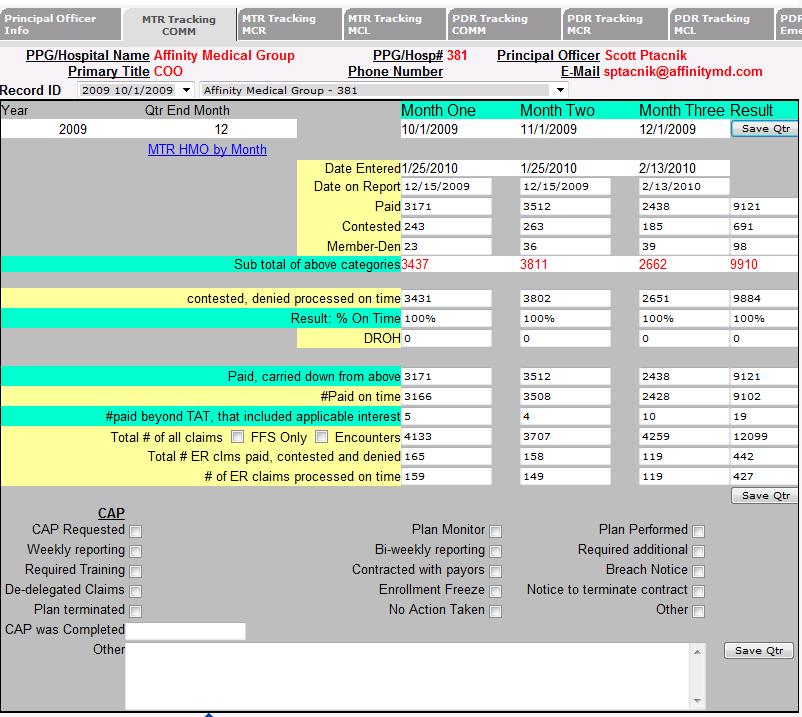
Task: Click Save Qtr button beside Month Three date
Action: 765,129
